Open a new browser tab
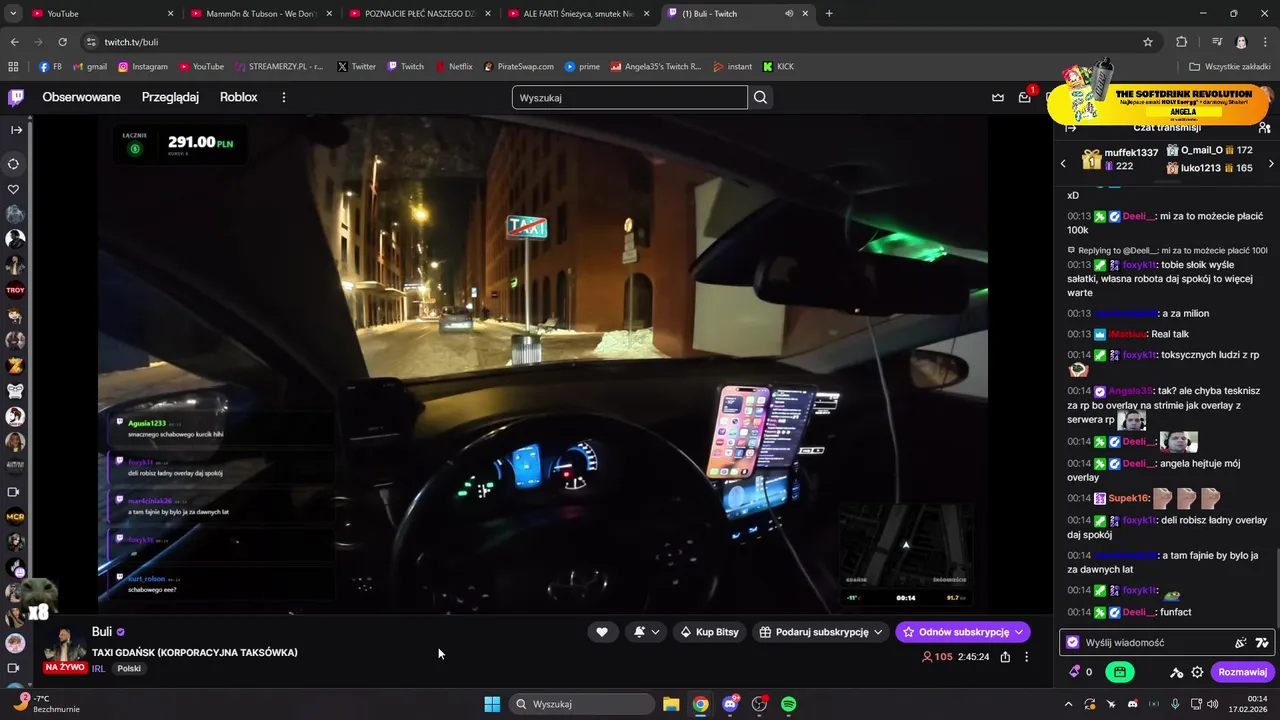The height and width of the screenshot is (720, 1280). (829, 14)
